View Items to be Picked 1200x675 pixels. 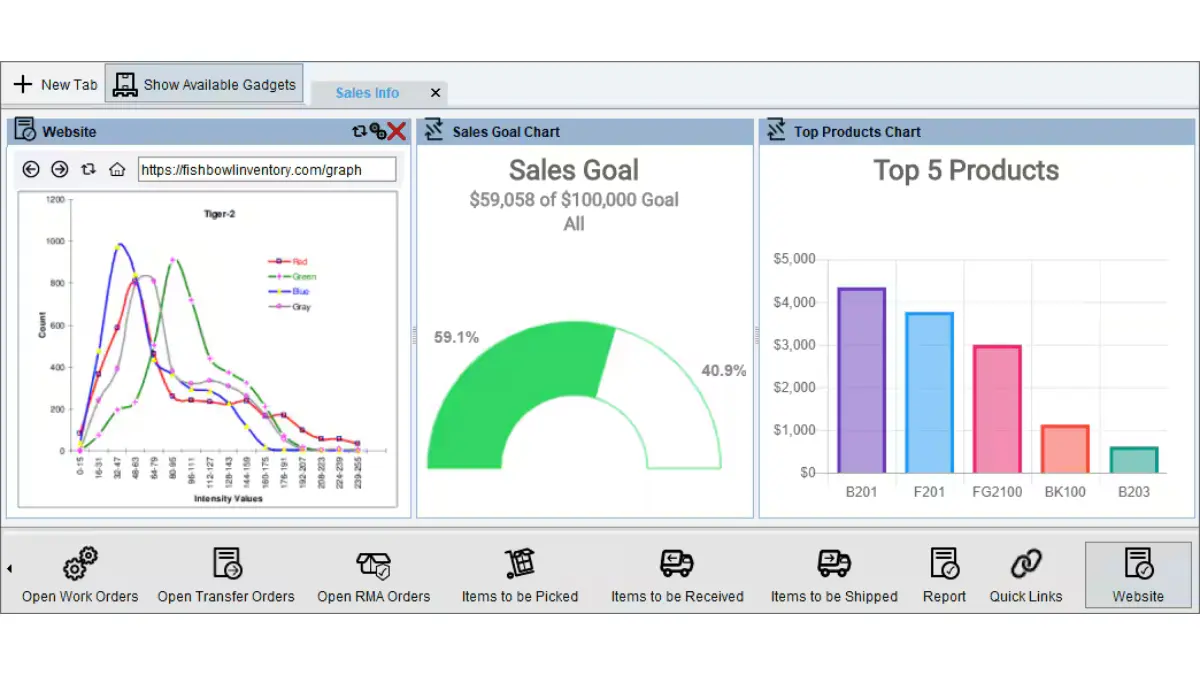pos(519,575)
